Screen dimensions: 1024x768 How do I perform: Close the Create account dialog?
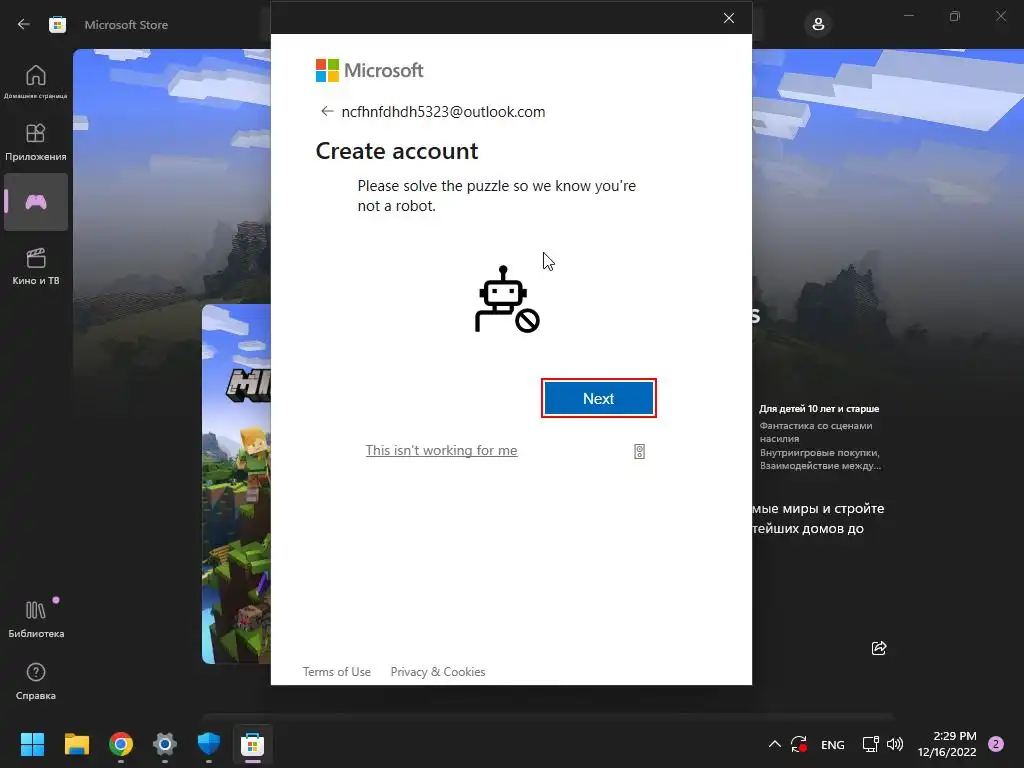729,18
